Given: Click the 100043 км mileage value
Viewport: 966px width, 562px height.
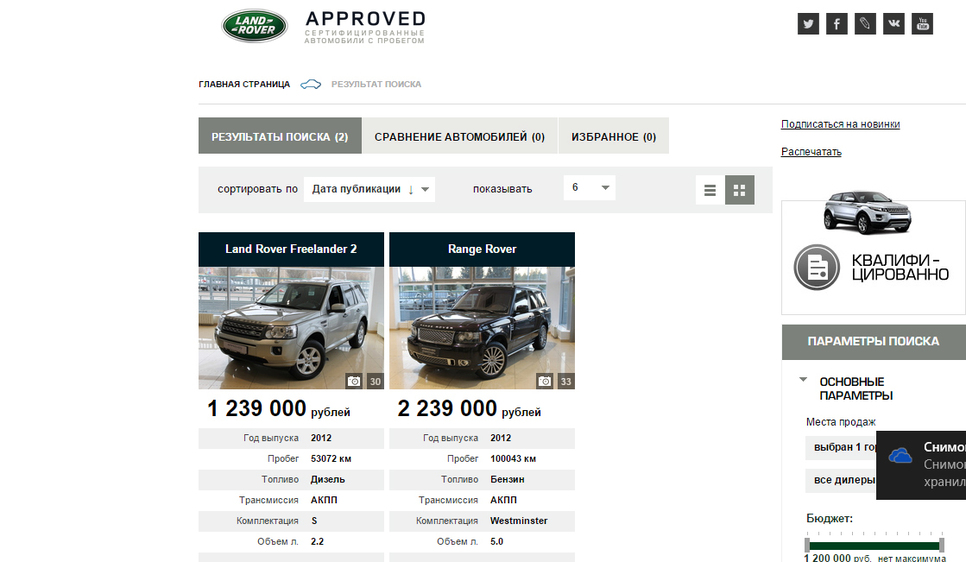Looking at the screenshot, I should click(513, 459).
